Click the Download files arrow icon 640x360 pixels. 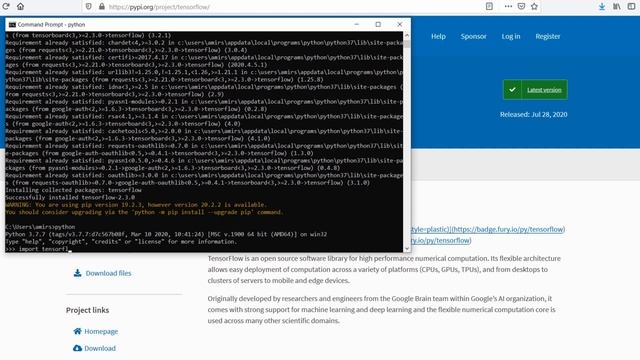[77, 273]
